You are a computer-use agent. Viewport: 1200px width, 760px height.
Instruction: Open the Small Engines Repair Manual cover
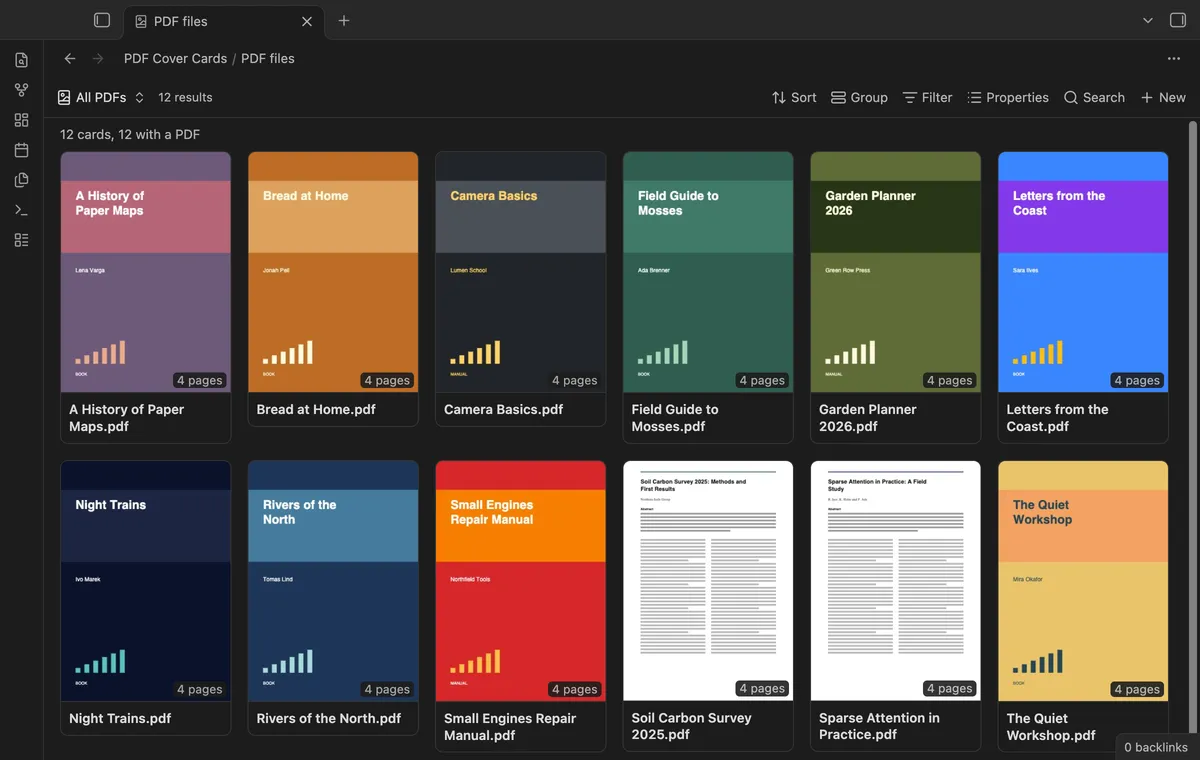pos(521,581)
